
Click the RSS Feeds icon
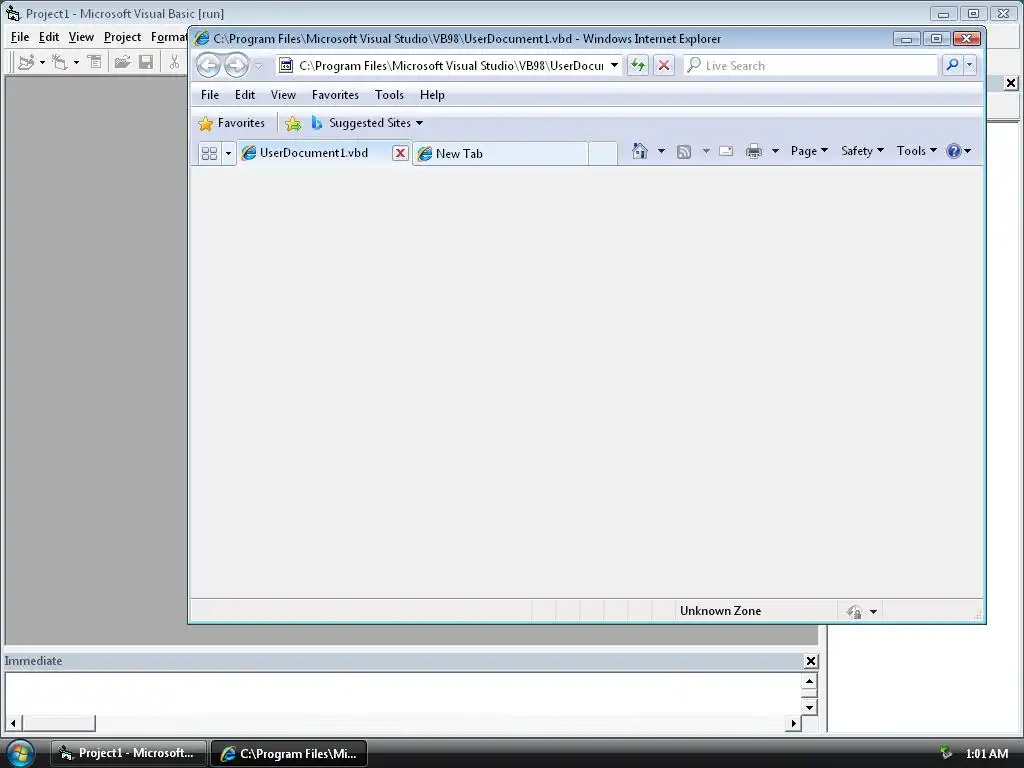[x=684, y=152]
